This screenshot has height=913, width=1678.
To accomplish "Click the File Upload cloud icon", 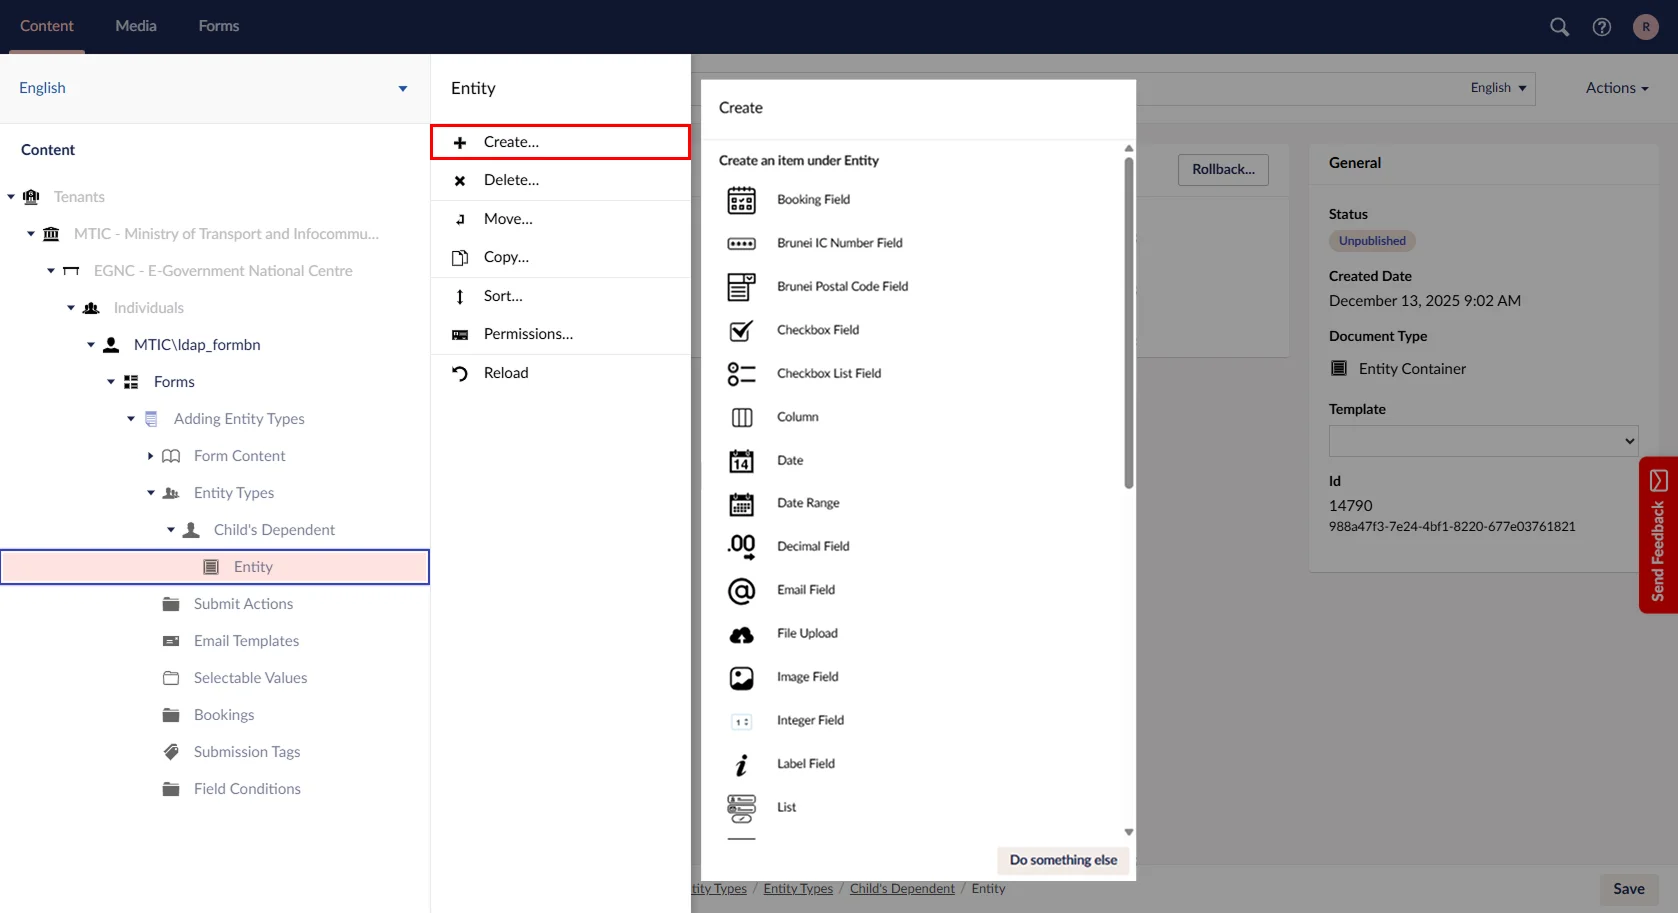I will pyautogui.click(x=741, y=635).
